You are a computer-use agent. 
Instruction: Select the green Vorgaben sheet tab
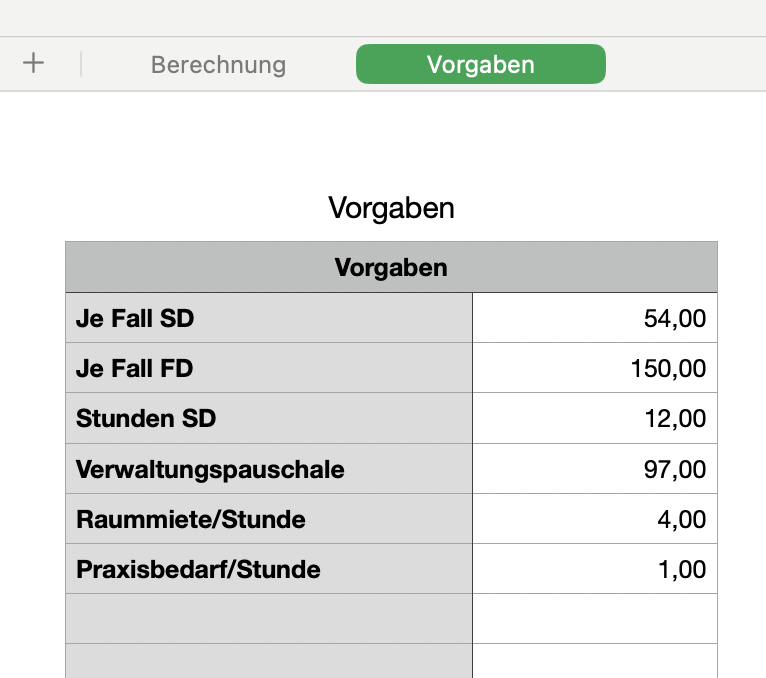click(480, 65)
